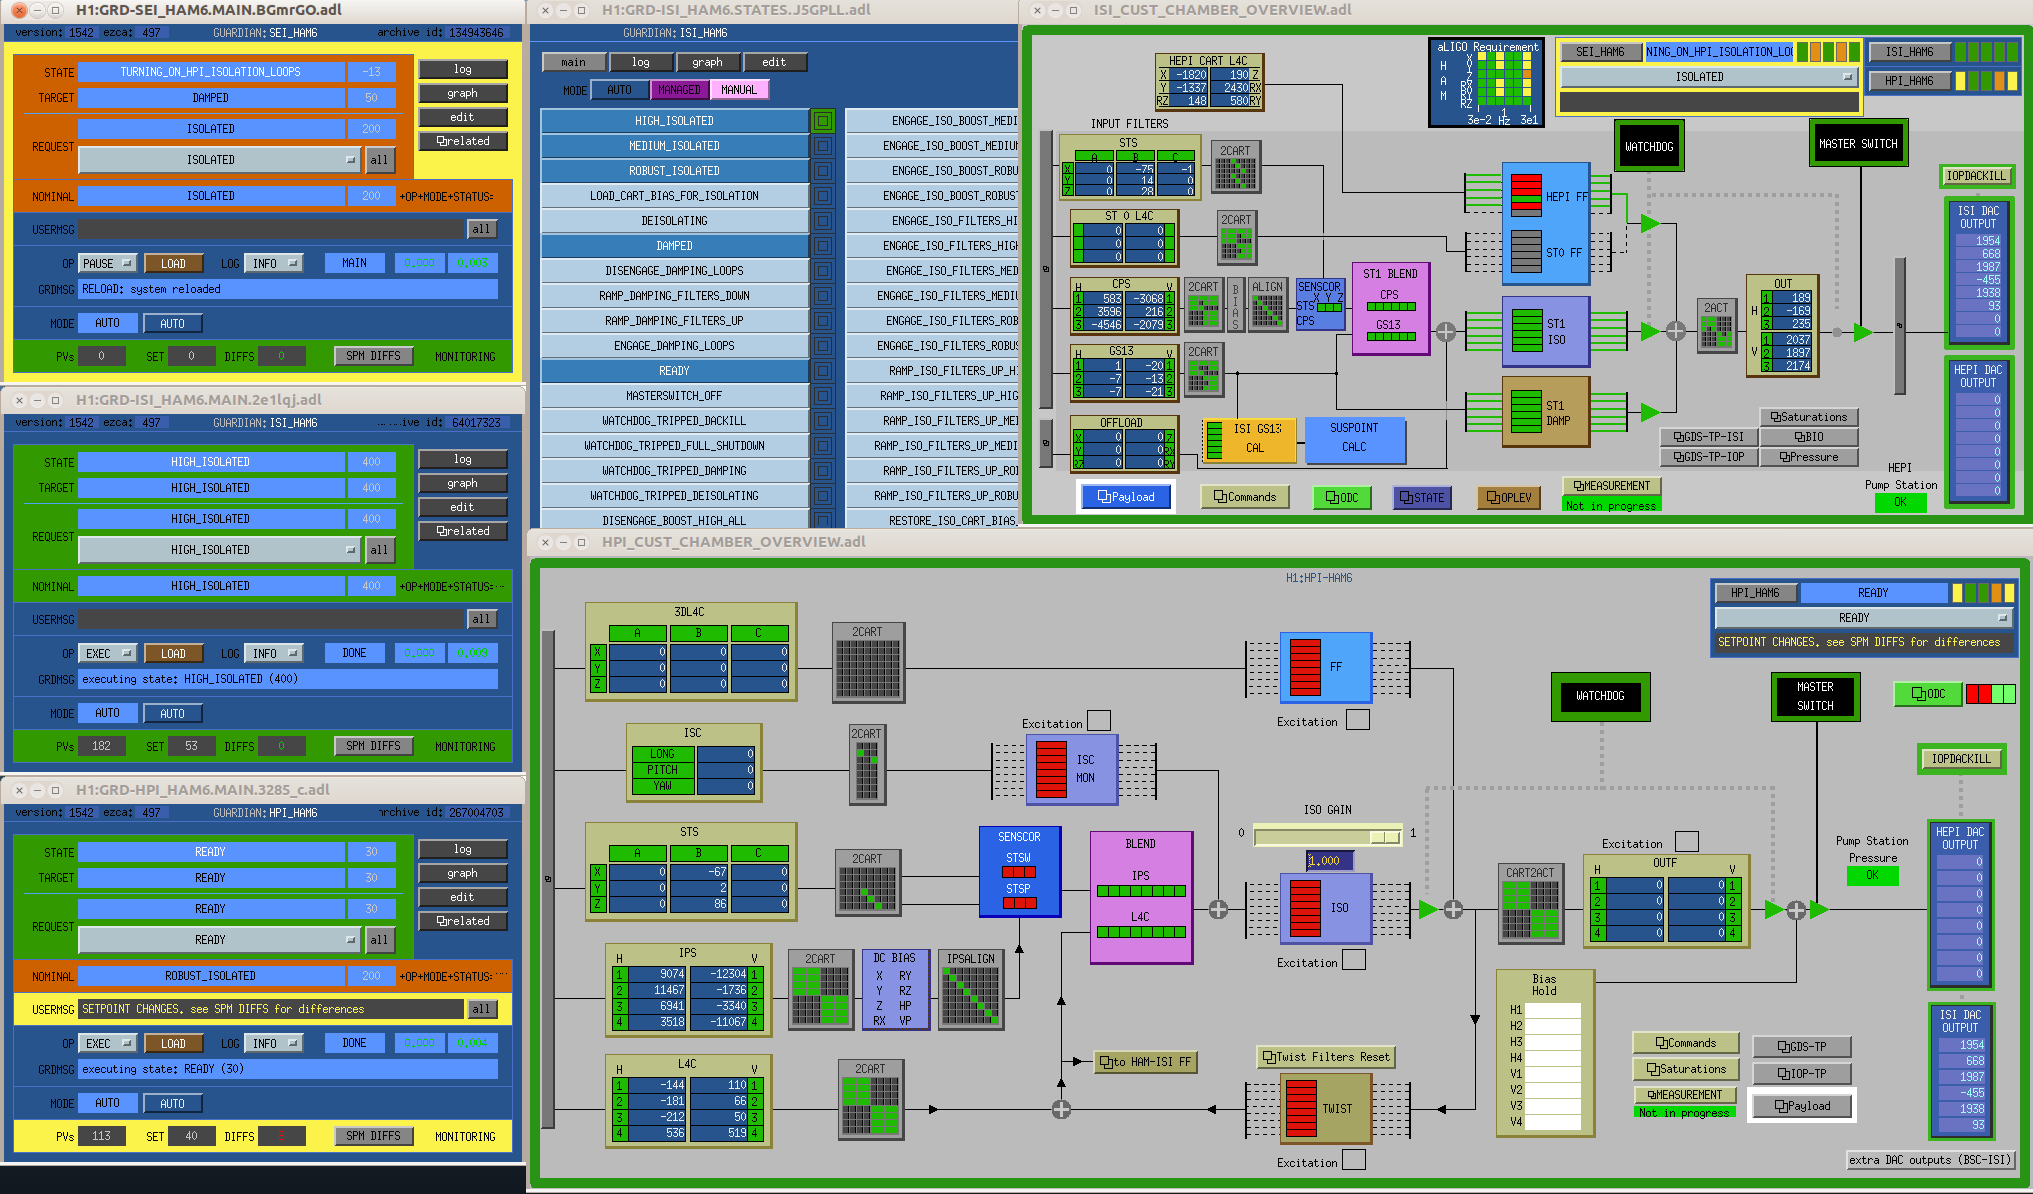Screen dimensions: 2033x1194
Task: Open REQUEST dropdown showing READY in HPI_HAM6 guardian
Action: click(219, 940)
